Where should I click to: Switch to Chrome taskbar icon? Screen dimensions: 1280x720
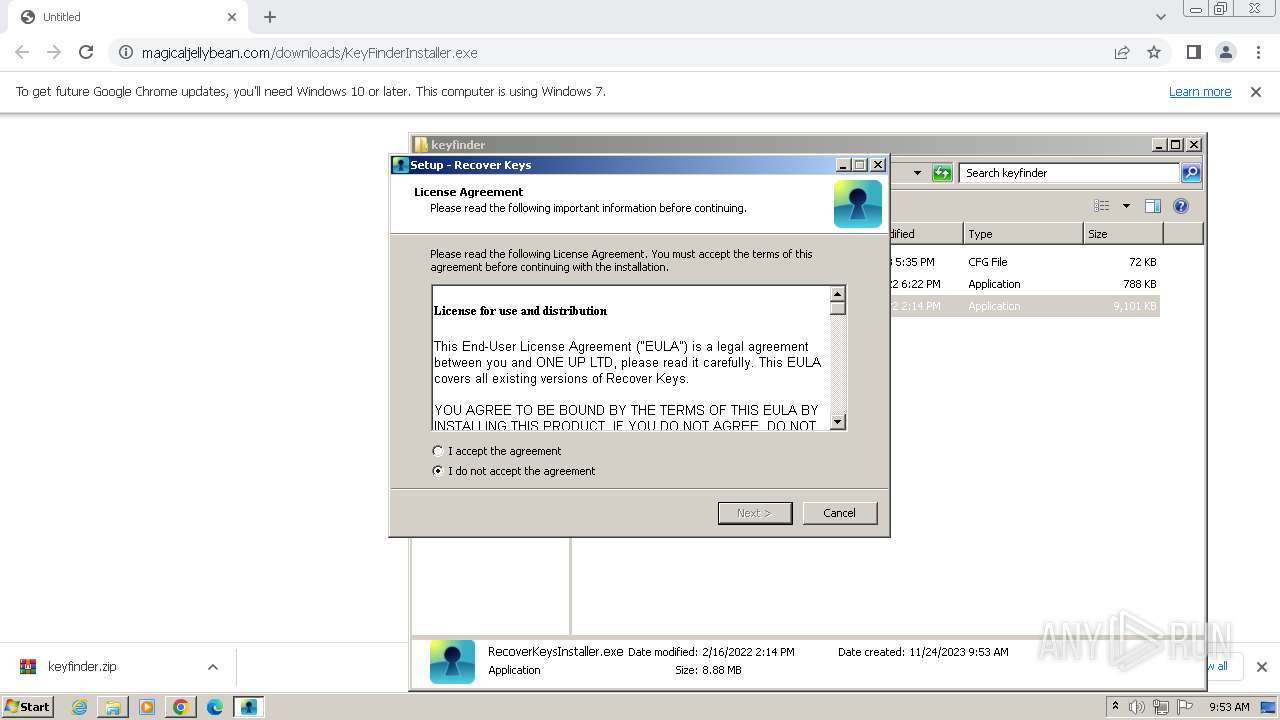pos(181,707)
